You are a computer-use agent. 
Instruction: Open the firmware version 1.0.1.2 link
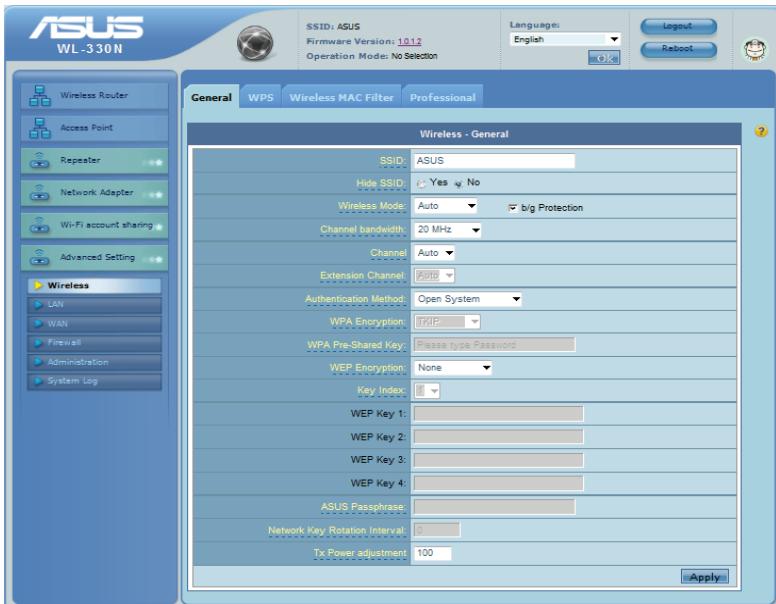[409, 42]
